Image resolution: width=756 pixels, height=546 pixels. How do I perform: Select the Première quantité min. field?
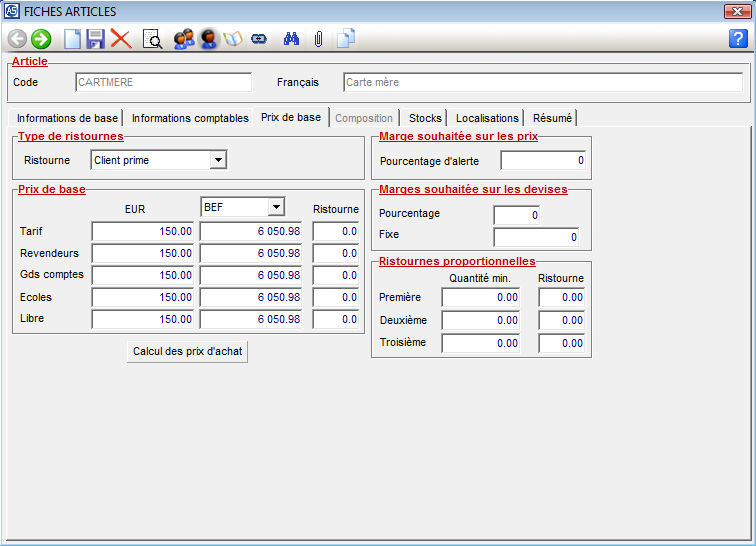coord(480,298)
